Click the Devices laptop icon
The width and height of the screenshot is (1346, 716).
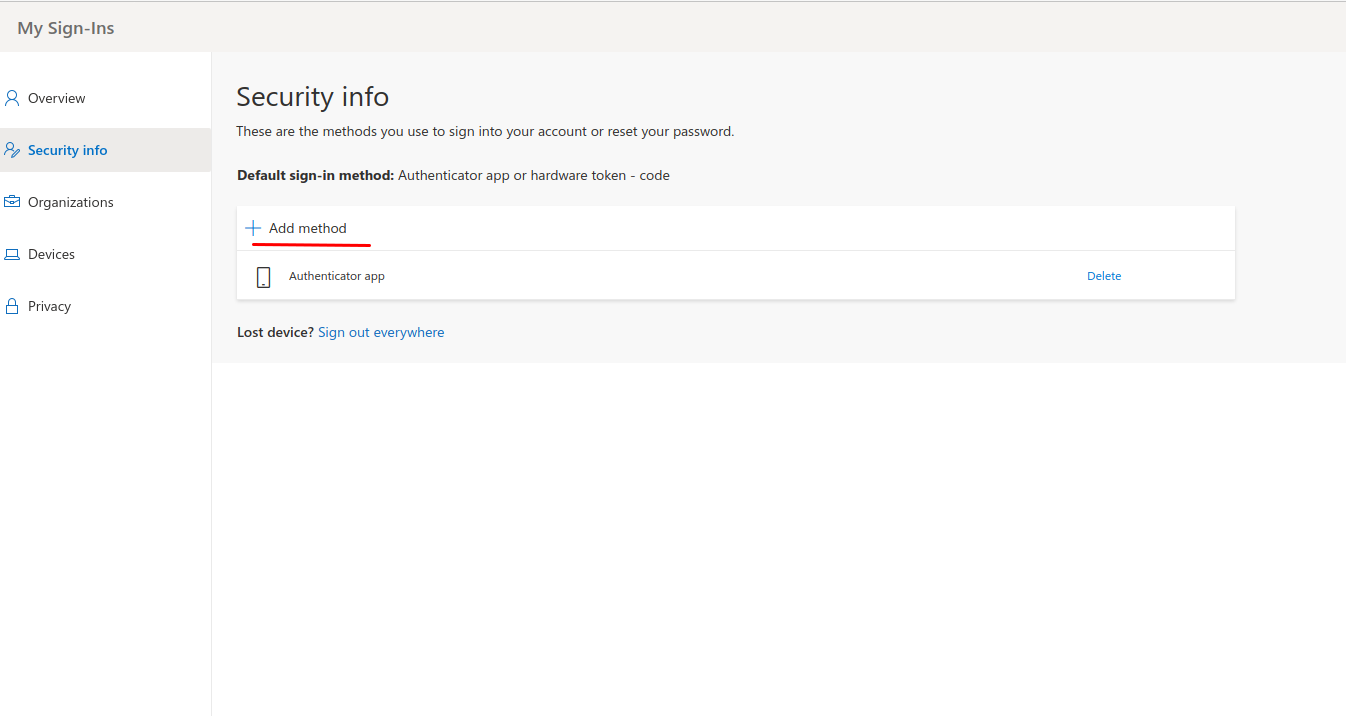(12, 254)
